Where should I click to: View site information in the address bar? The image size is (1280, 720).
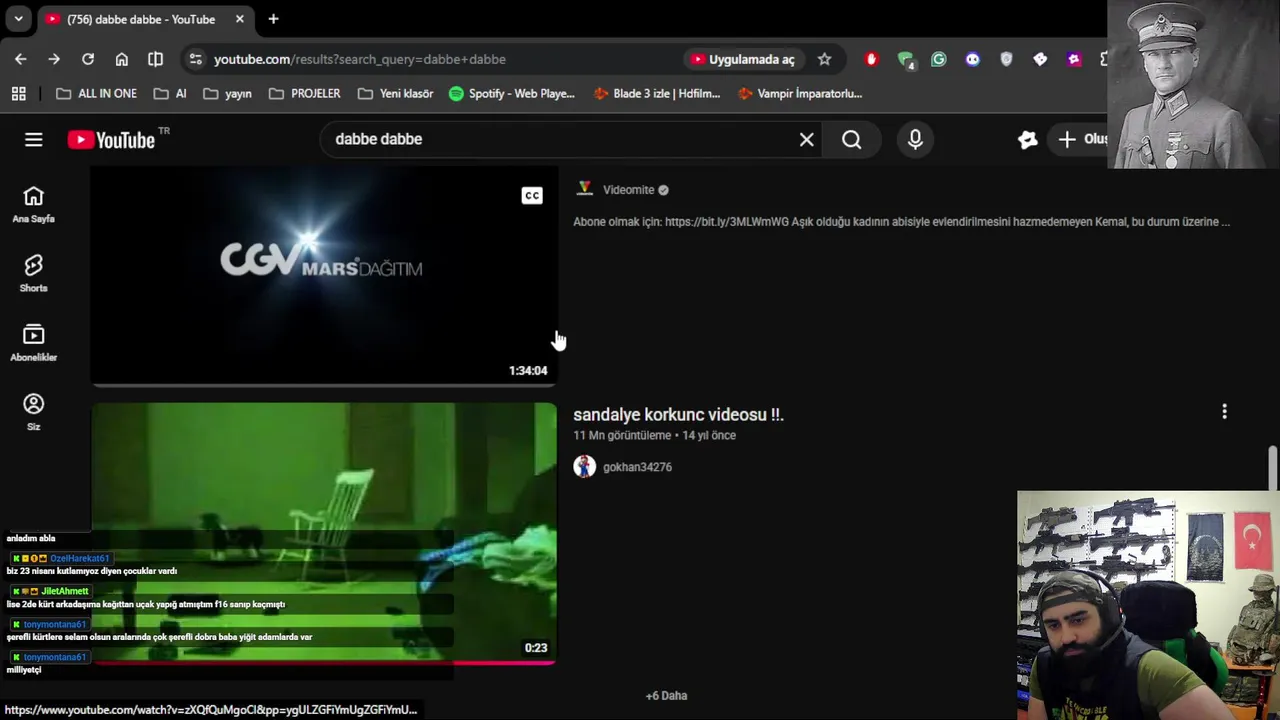tap(196, 59)
